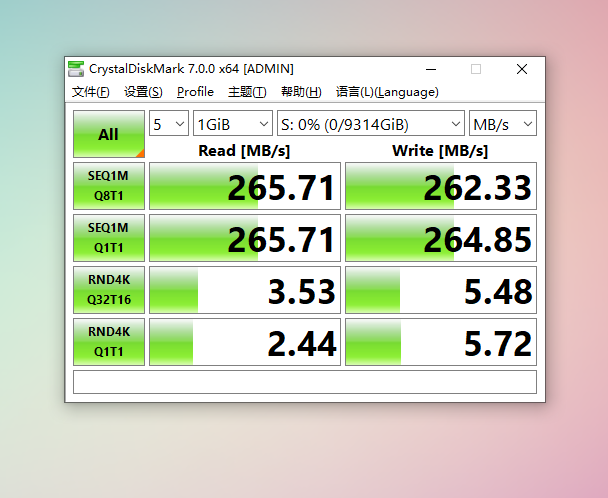Open the unit dropdown showing MB/s
This screenshot has width=608, height=498.
coord(503,123)
